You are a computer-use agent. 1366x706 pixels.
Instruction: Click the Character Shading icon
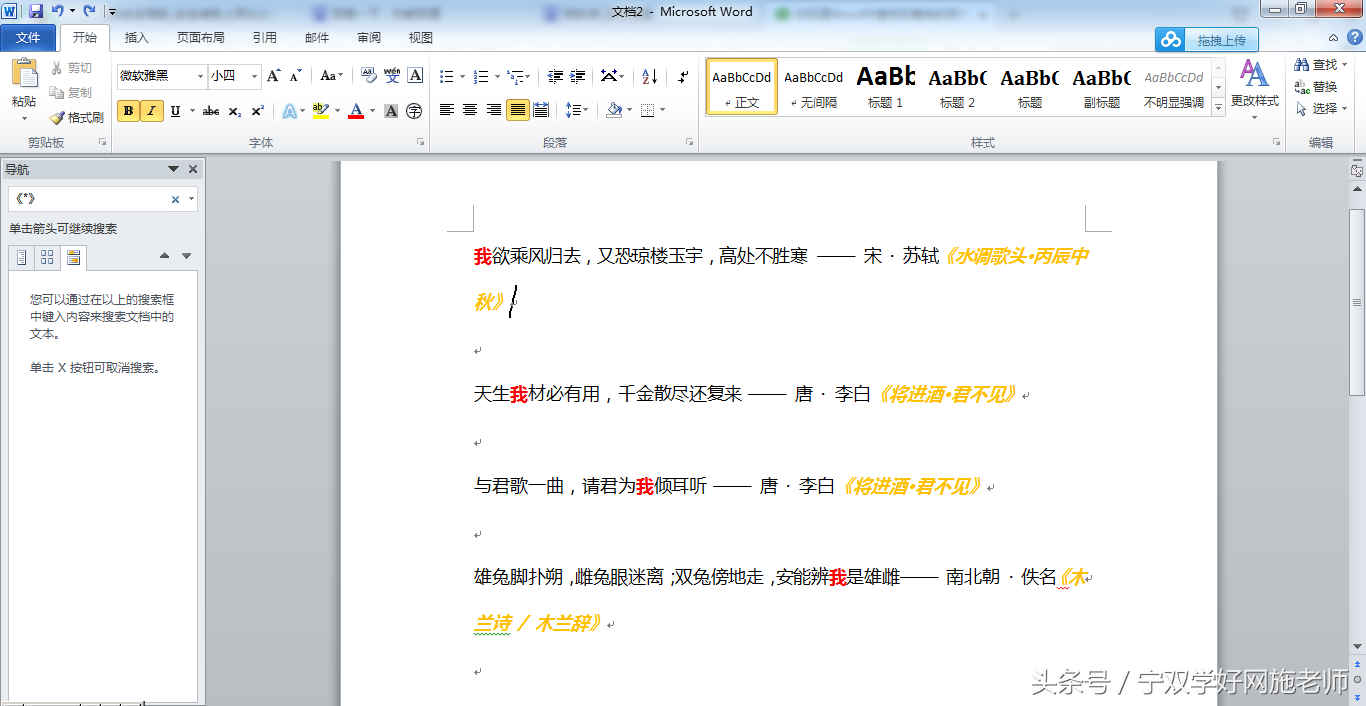391,111
